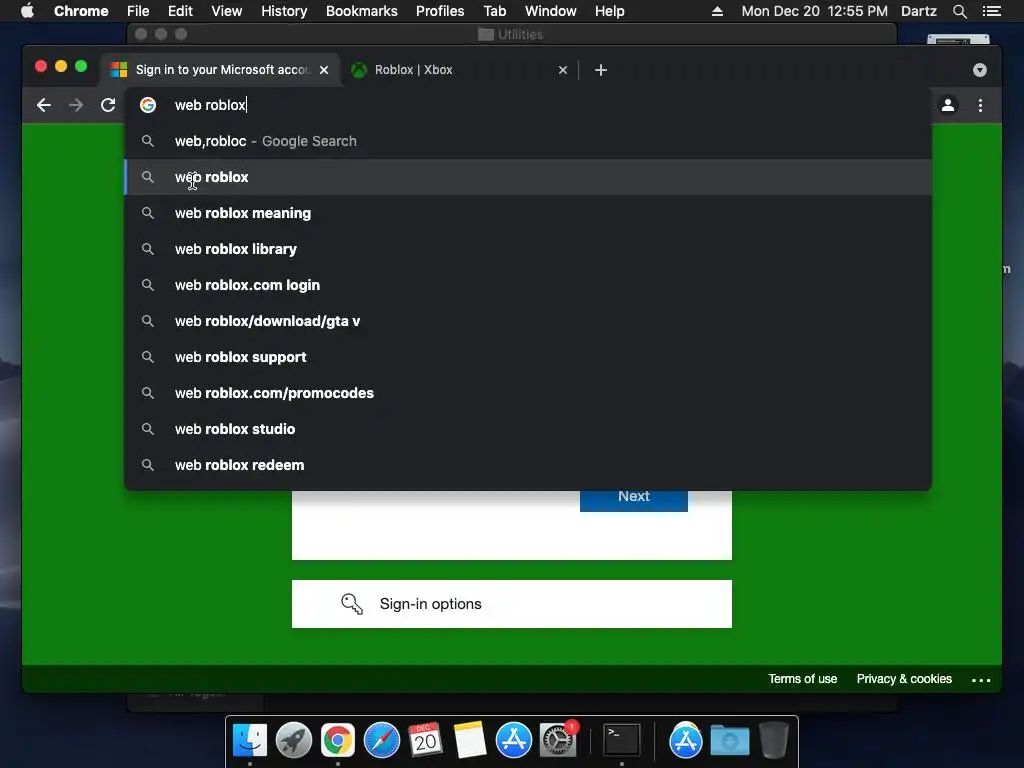
Task: Select the 'web roblox/download/gta v' suggestion
Action: [528, 321]
